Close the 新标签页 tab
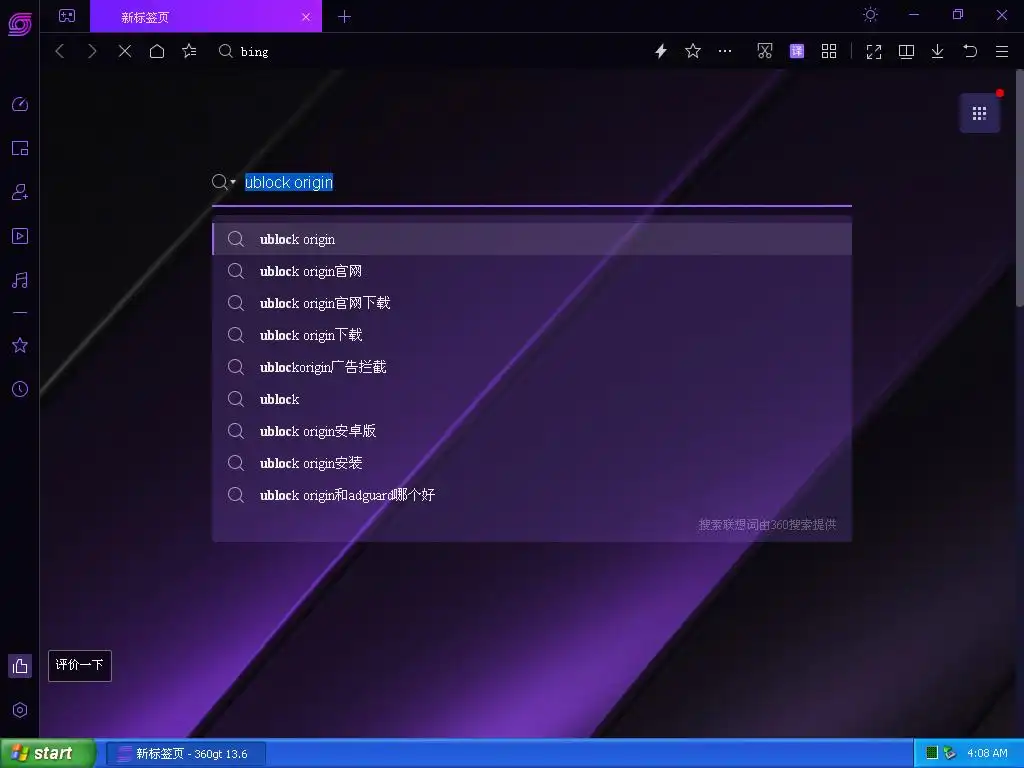1024x768 pixels. point(306,17)
